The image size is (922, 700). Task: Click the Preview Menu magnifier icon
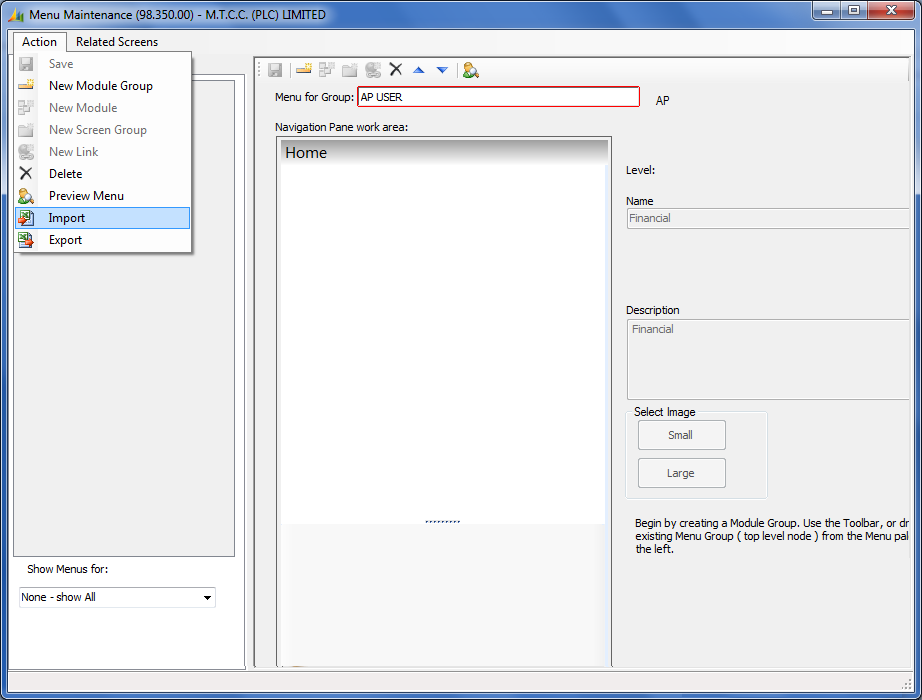pyautogui.click(x=470, y=70)
